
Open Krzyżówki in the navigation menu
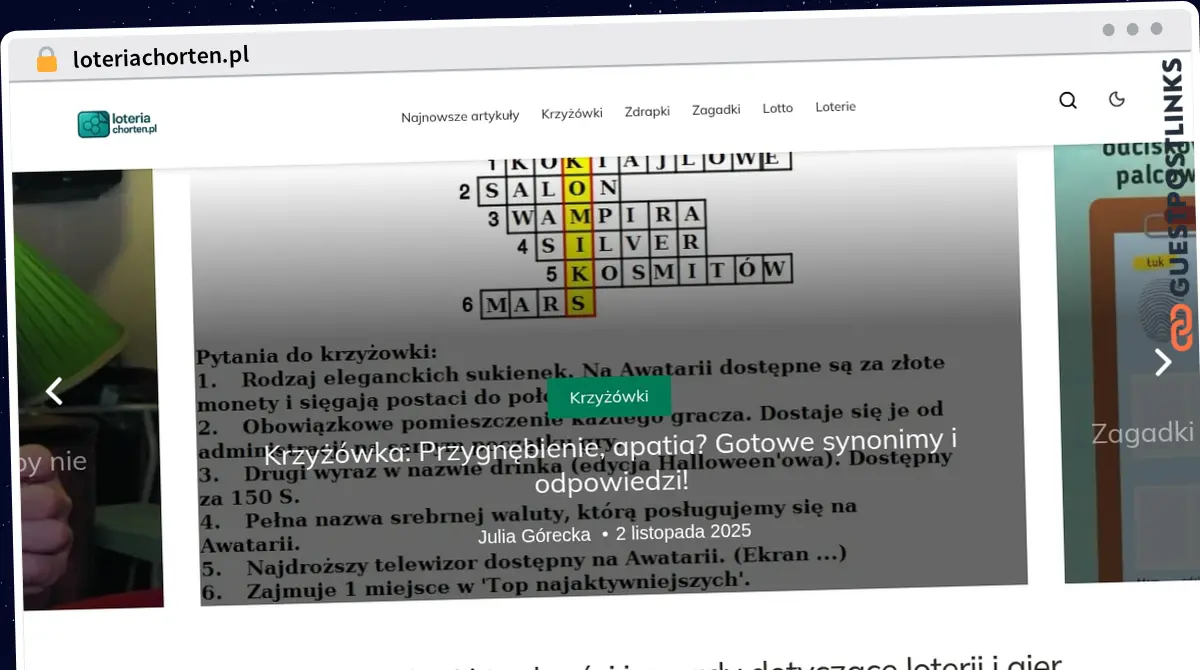coord(572,113)
